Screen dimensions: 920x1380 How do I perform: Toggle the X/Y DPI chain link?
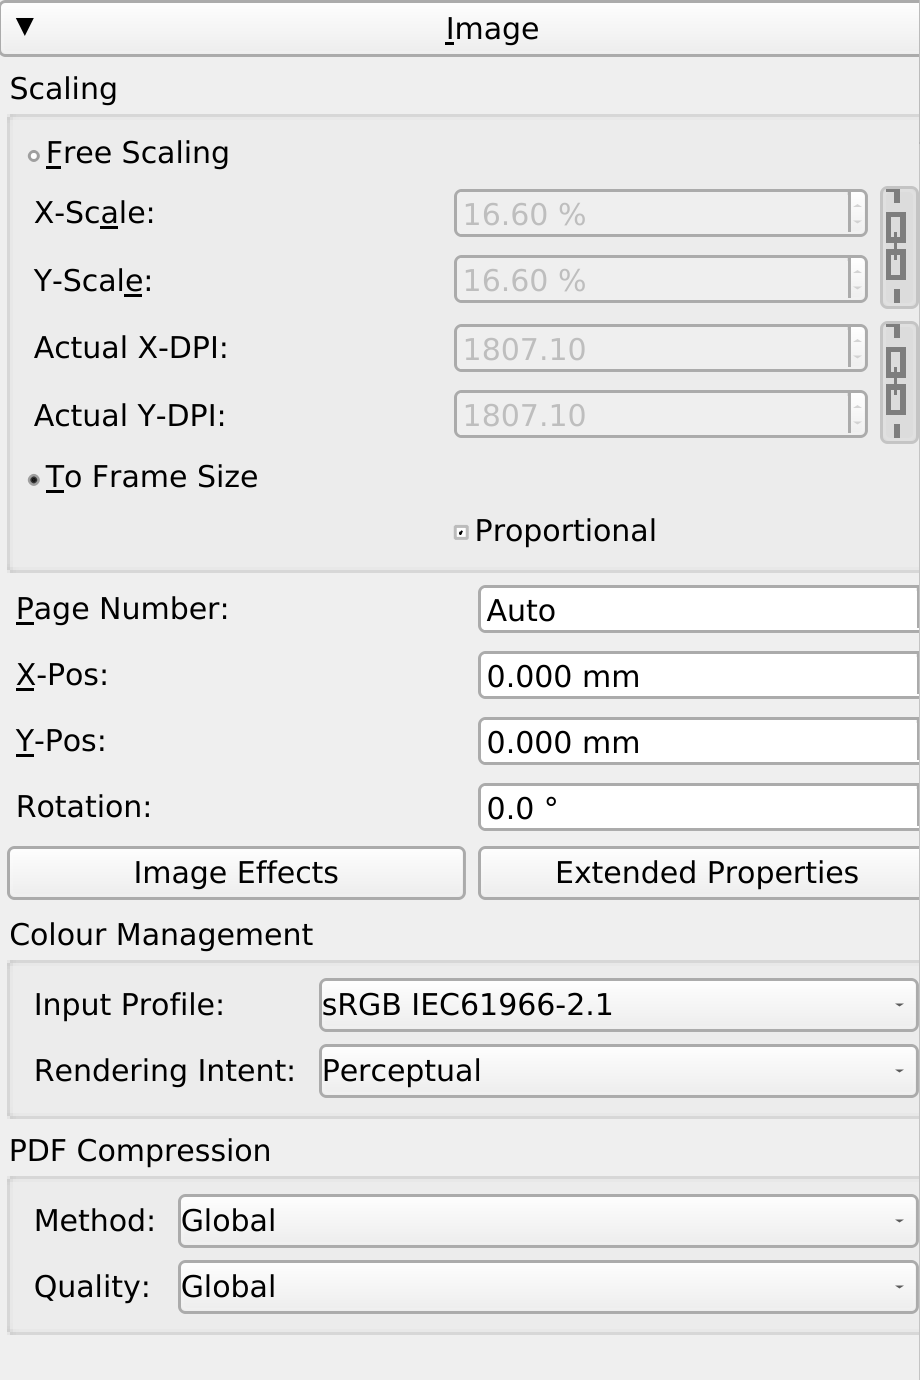pyautogui.click(x=897, y=381)
